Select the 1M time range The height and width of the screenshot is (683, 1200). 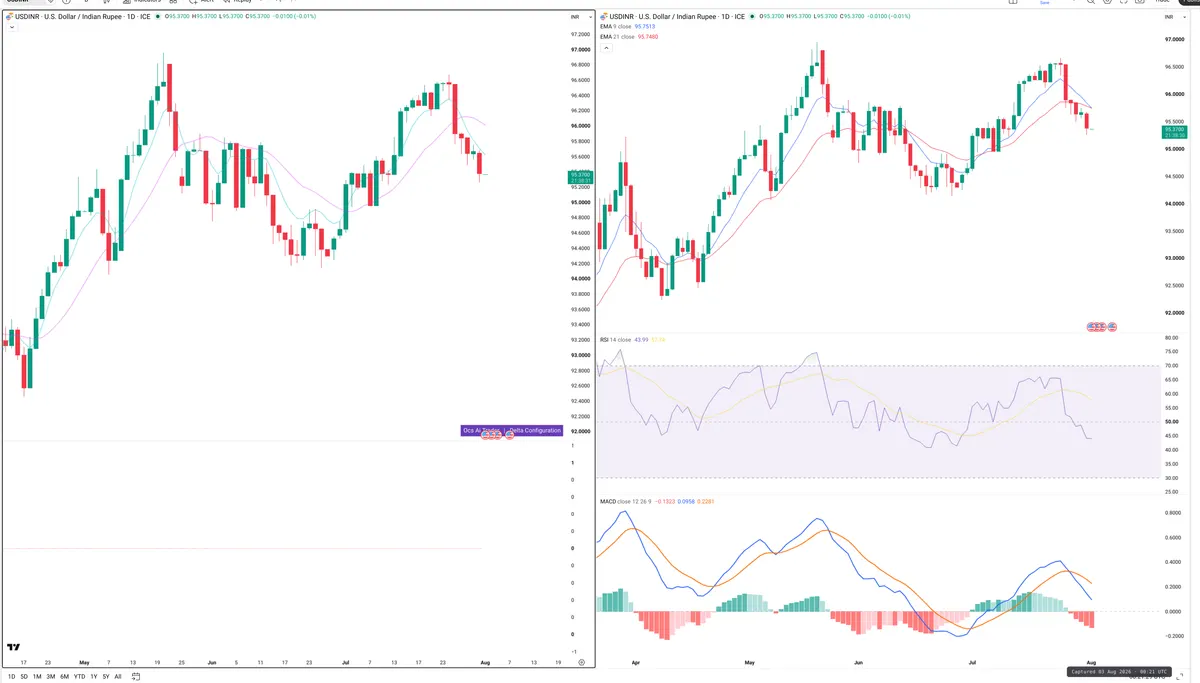37,676
